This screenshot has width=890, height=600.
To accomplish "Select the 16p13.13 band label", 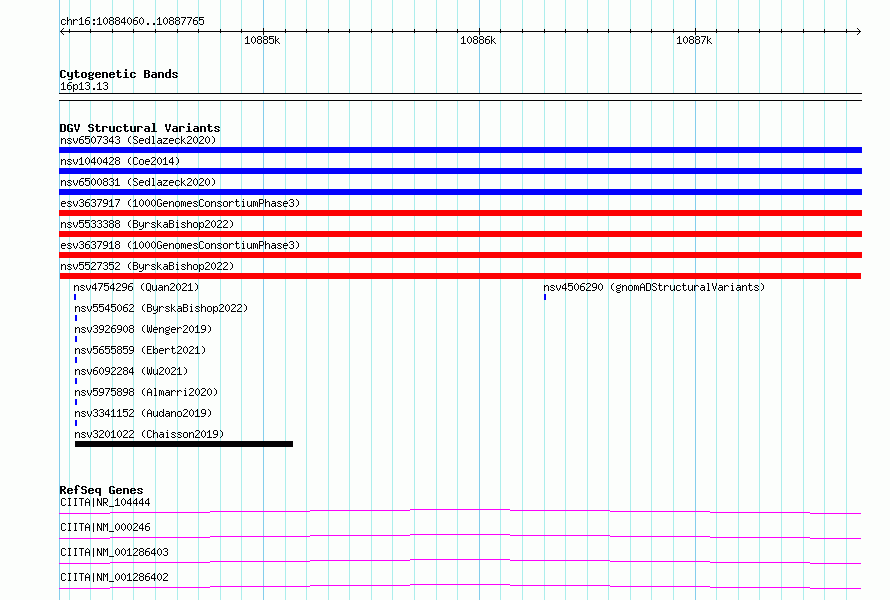I will click(x=84, y=86).
